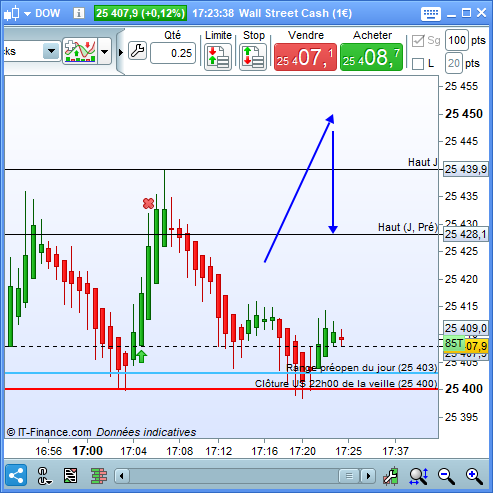Click the Clôture US 22h00 de la veille label
The width and height of the screenshot is (493, 493).
click(x=346, y=383)
